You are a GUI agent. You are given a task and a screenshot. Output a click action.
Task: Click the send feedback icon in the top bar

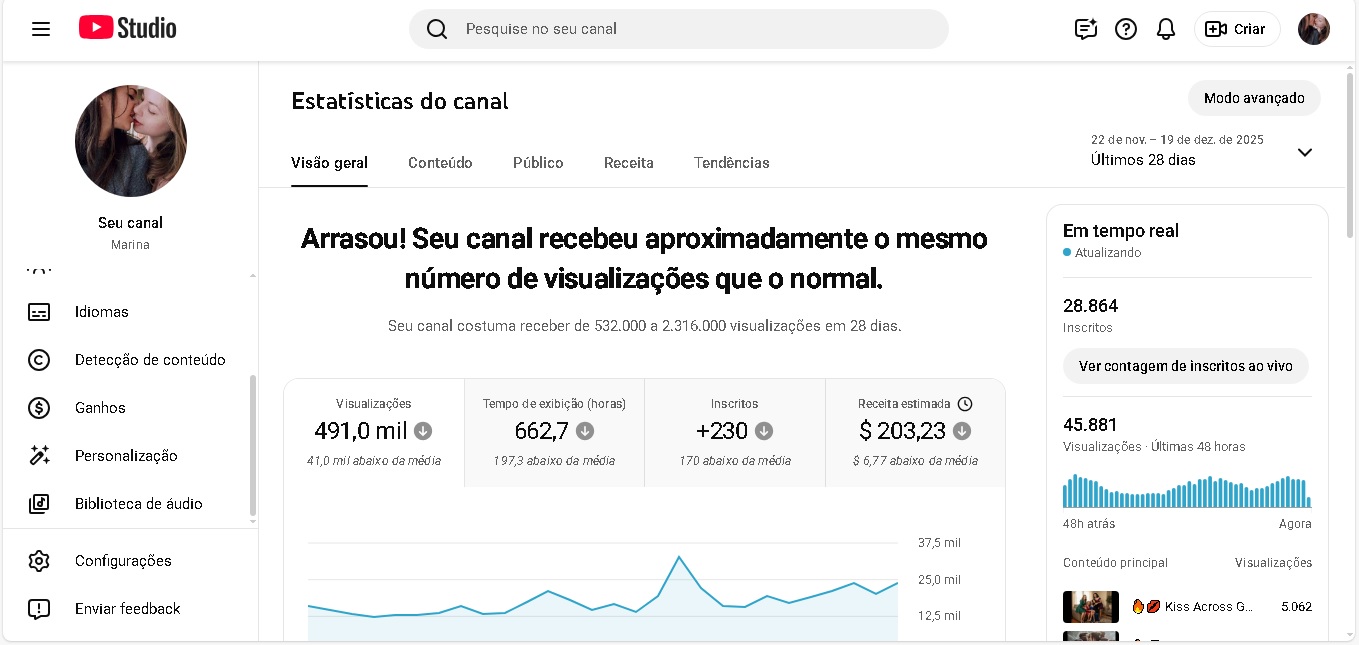[x=1086, y=29]
